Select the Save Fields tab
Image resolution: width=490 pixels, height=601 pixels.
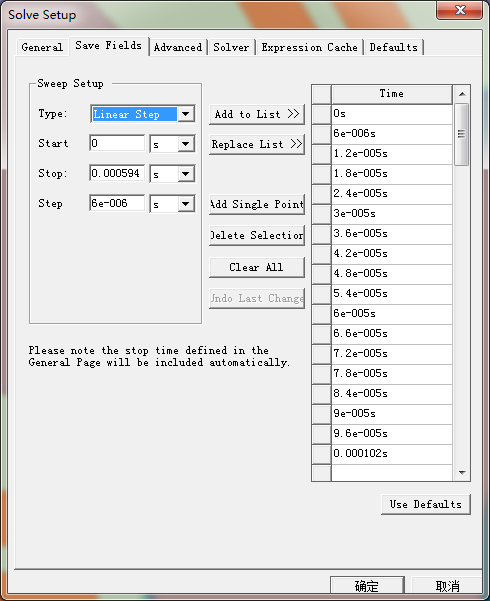[x=109, y=46]
